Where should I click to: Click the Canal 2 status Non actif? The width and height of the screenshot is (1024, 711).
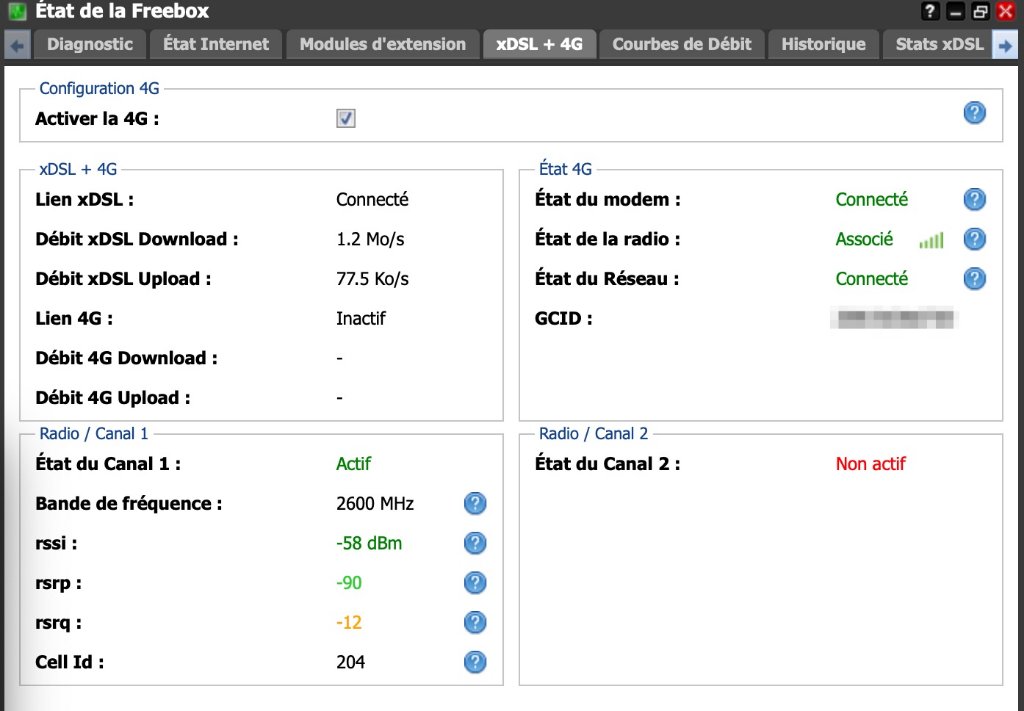(x=871, y=464)
